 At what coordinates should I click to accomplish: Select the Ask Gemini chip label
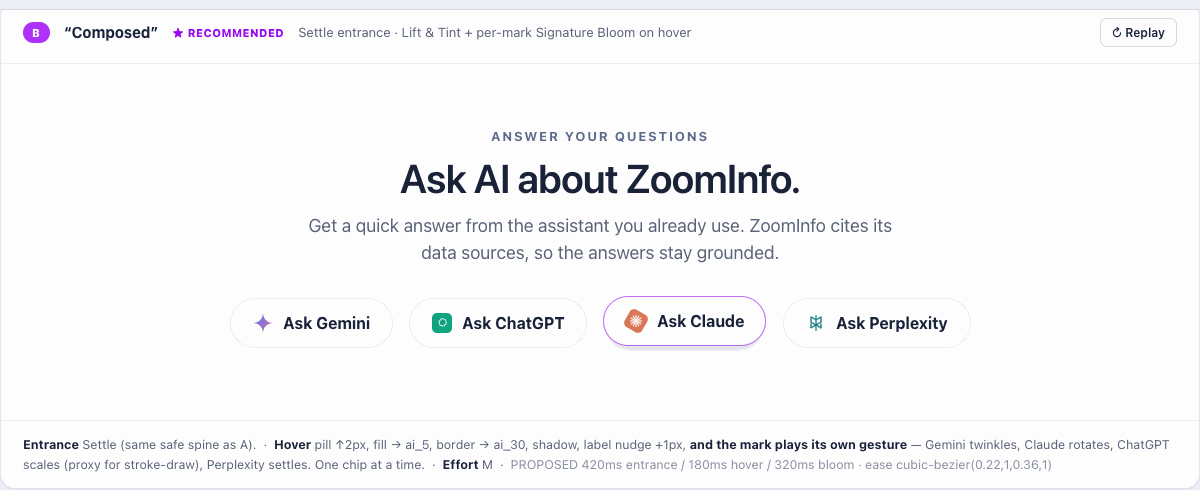point(326,323)
